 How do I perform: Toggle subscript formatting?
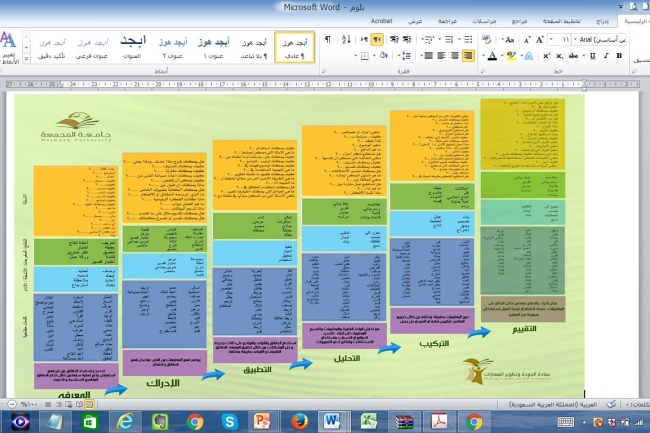coord(559,56)
